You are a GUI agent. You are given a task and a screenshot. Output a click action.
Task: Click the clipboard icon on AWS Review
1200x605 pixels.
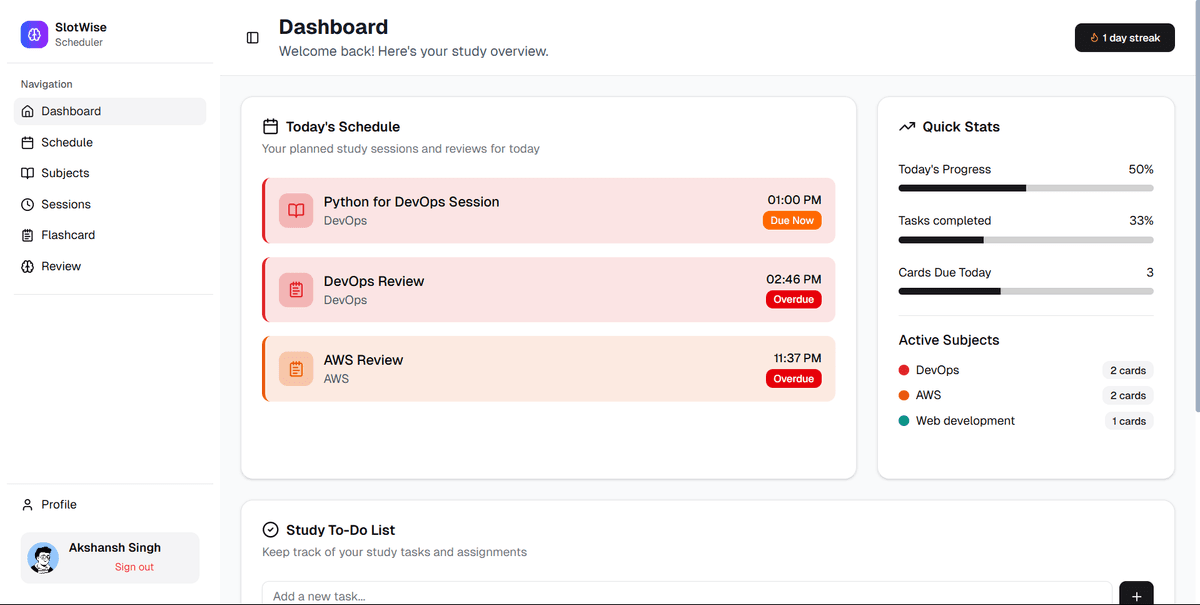point(296,369)
